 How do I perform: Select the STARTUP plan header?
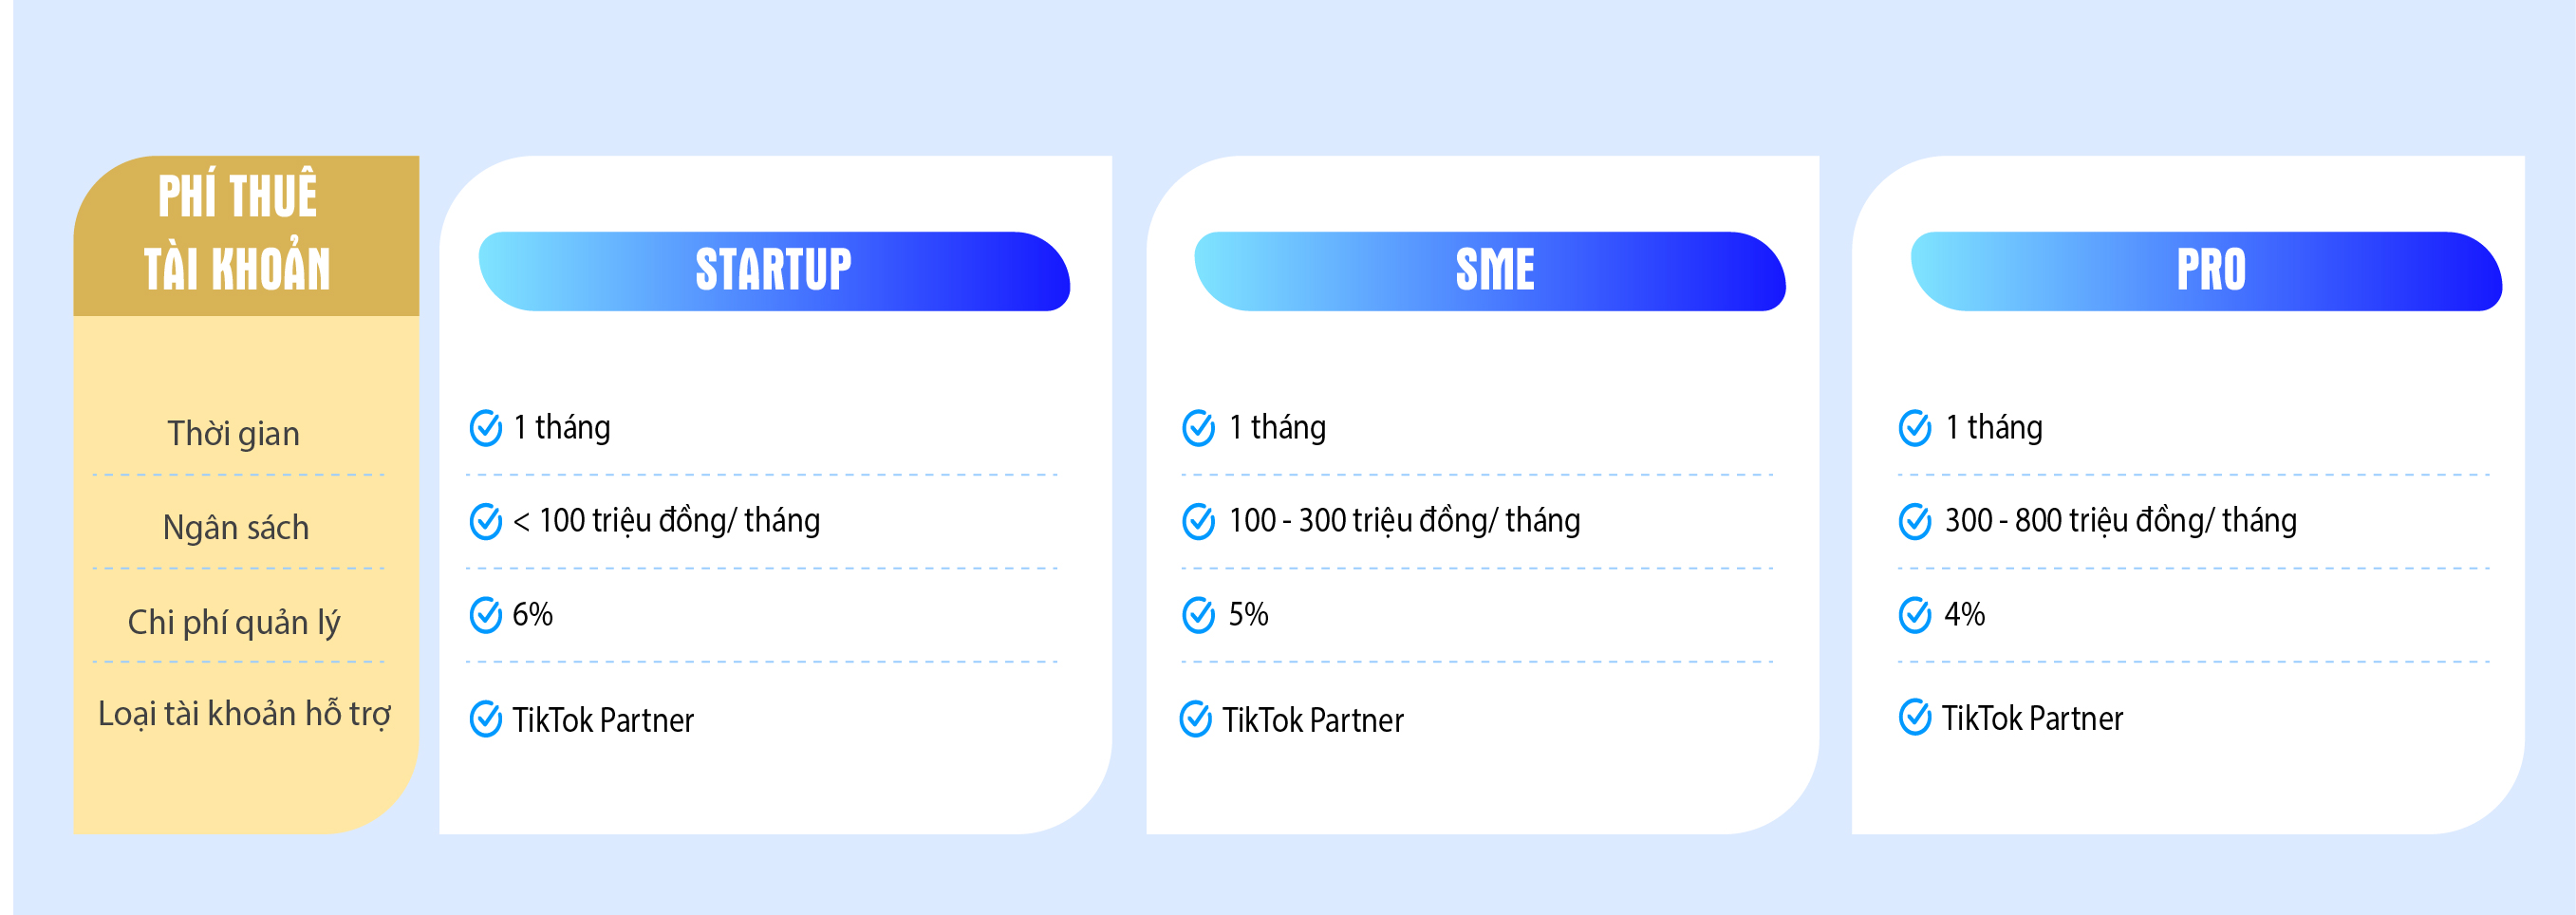774,271
